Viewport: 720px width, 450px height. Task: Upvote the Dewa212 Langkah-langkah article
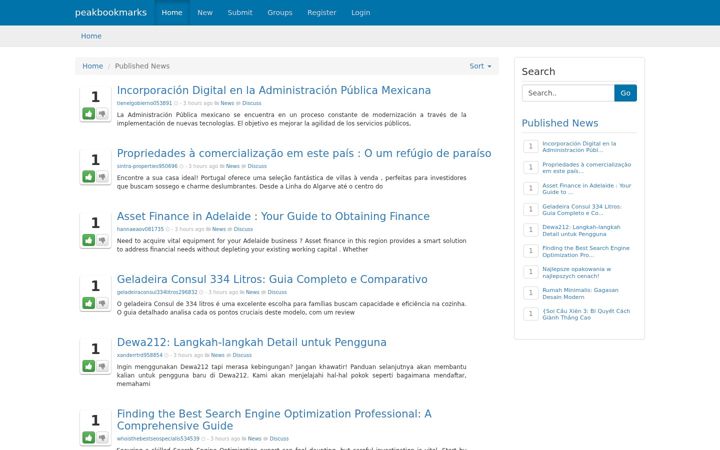89,366
